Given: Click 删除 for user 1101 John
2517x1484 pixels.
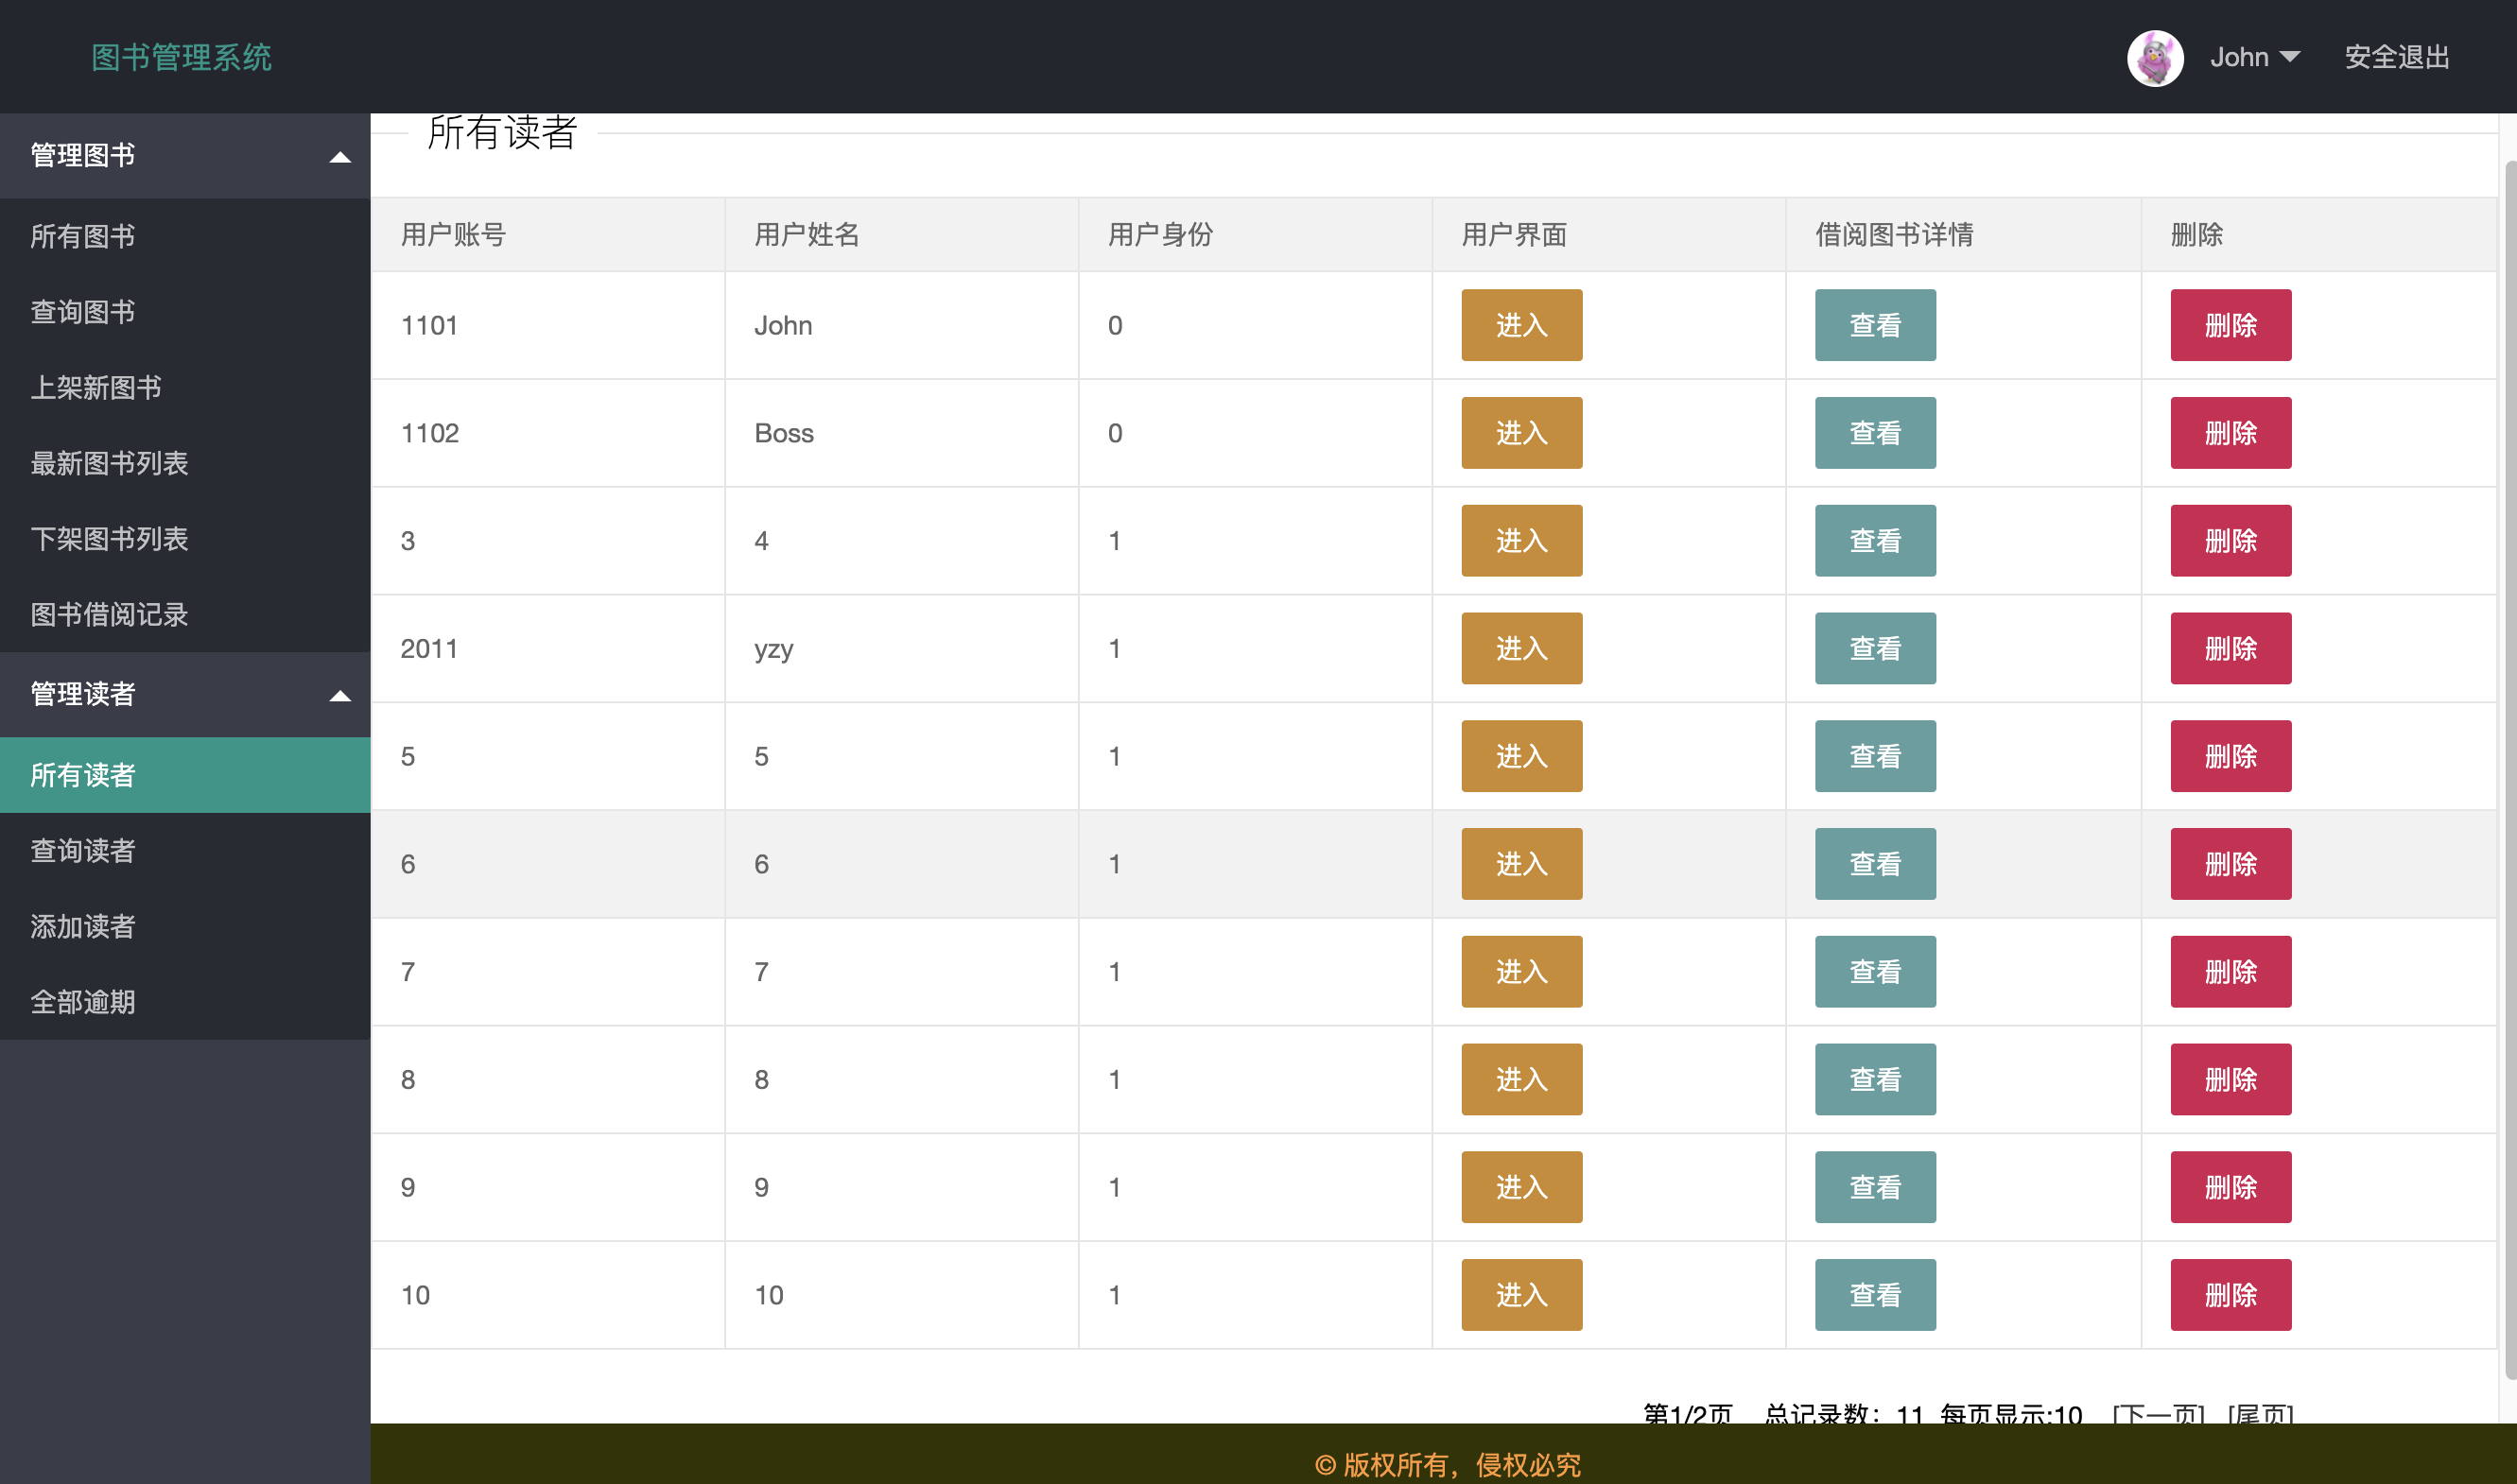Looking at the screenshot, I should click(2230, 325).
